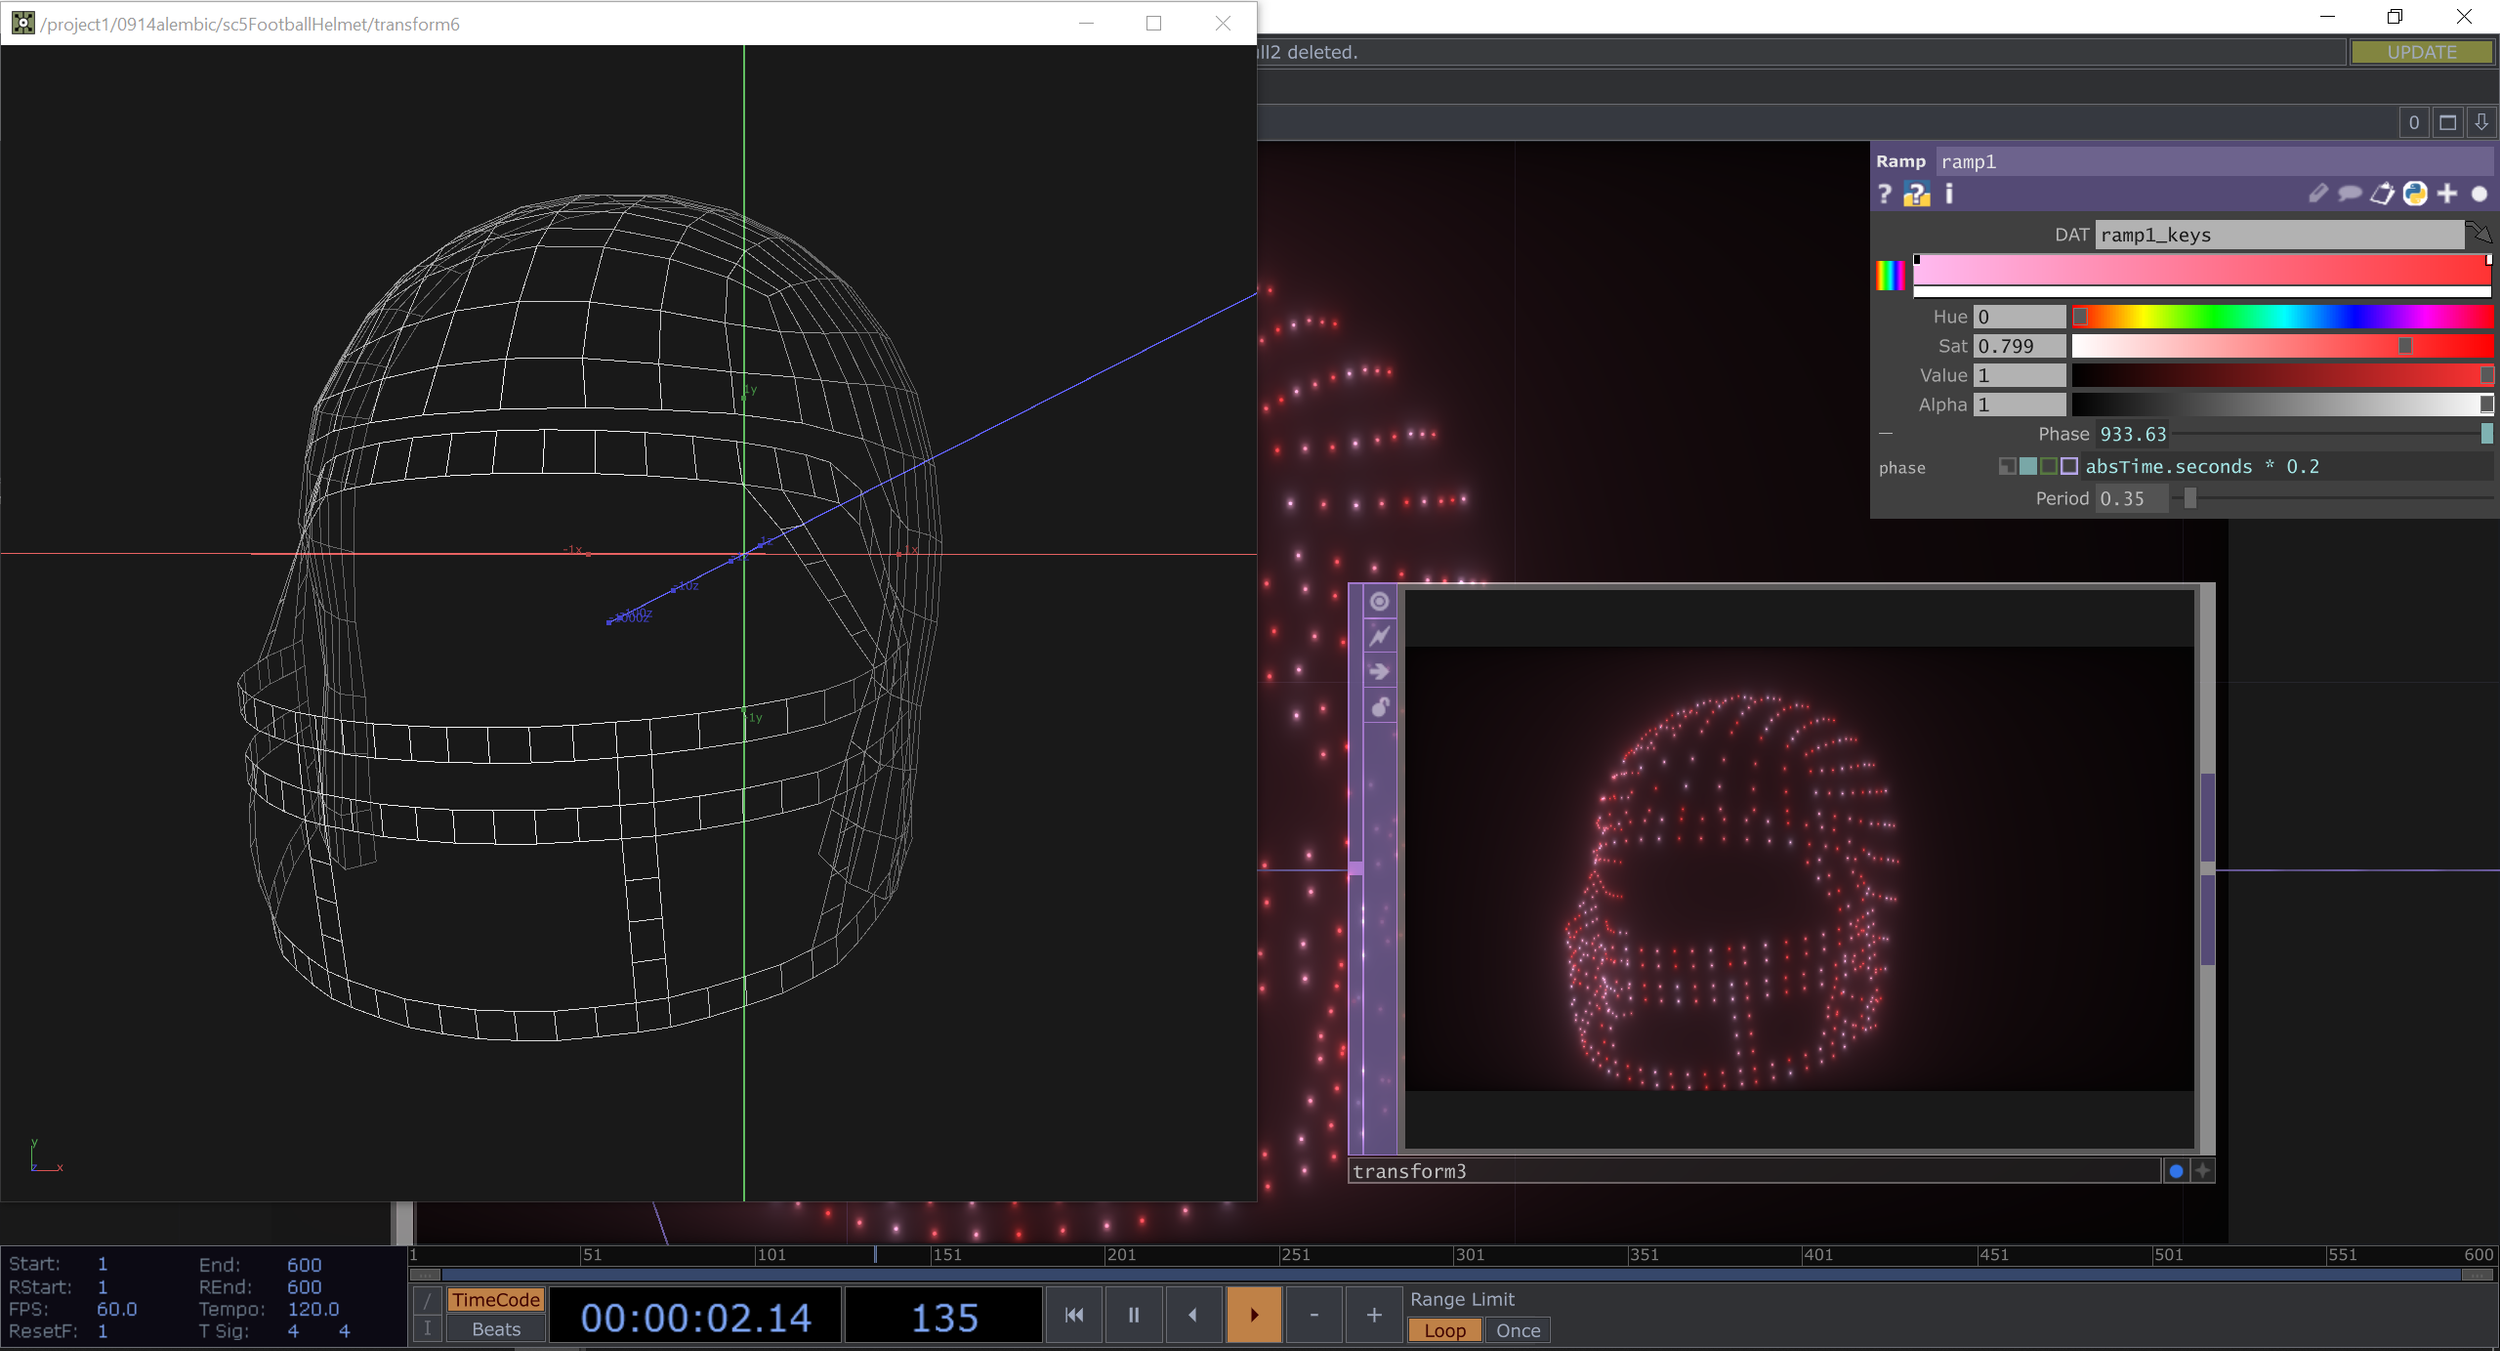Viewport: 2500px width, 1351px height.
Task: Switch timeline display to Beats
Action: click(496, 1329)
